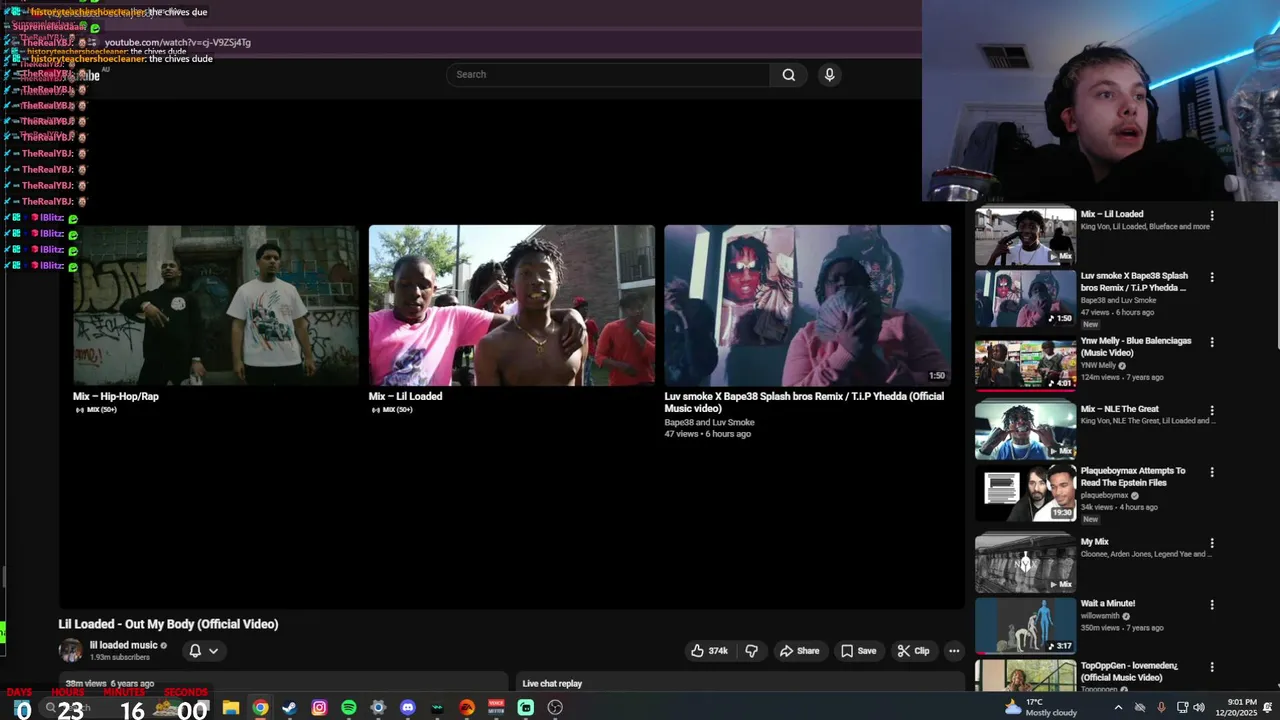This screenshot has height=720, width=1280.
Task: Open options menu for Ynw Melly Blue Balenciagas
Action: [x=1212, y=342]
